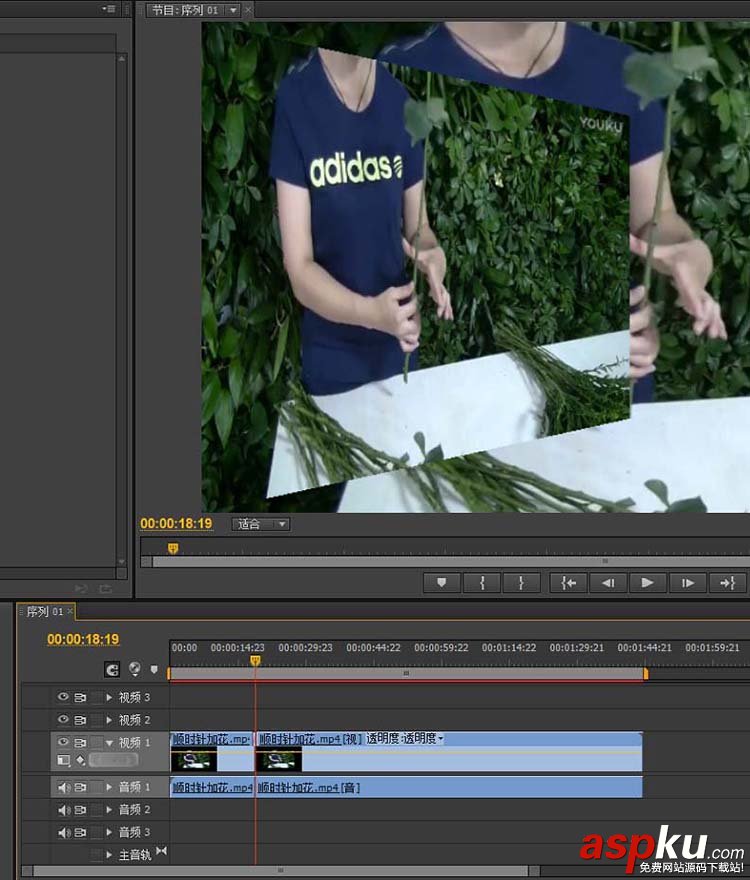This screenshot has height=880, width=750.
Task: Open the 节目: 序列 01 sequence dropdown arrow
Action: pos(233,10)
